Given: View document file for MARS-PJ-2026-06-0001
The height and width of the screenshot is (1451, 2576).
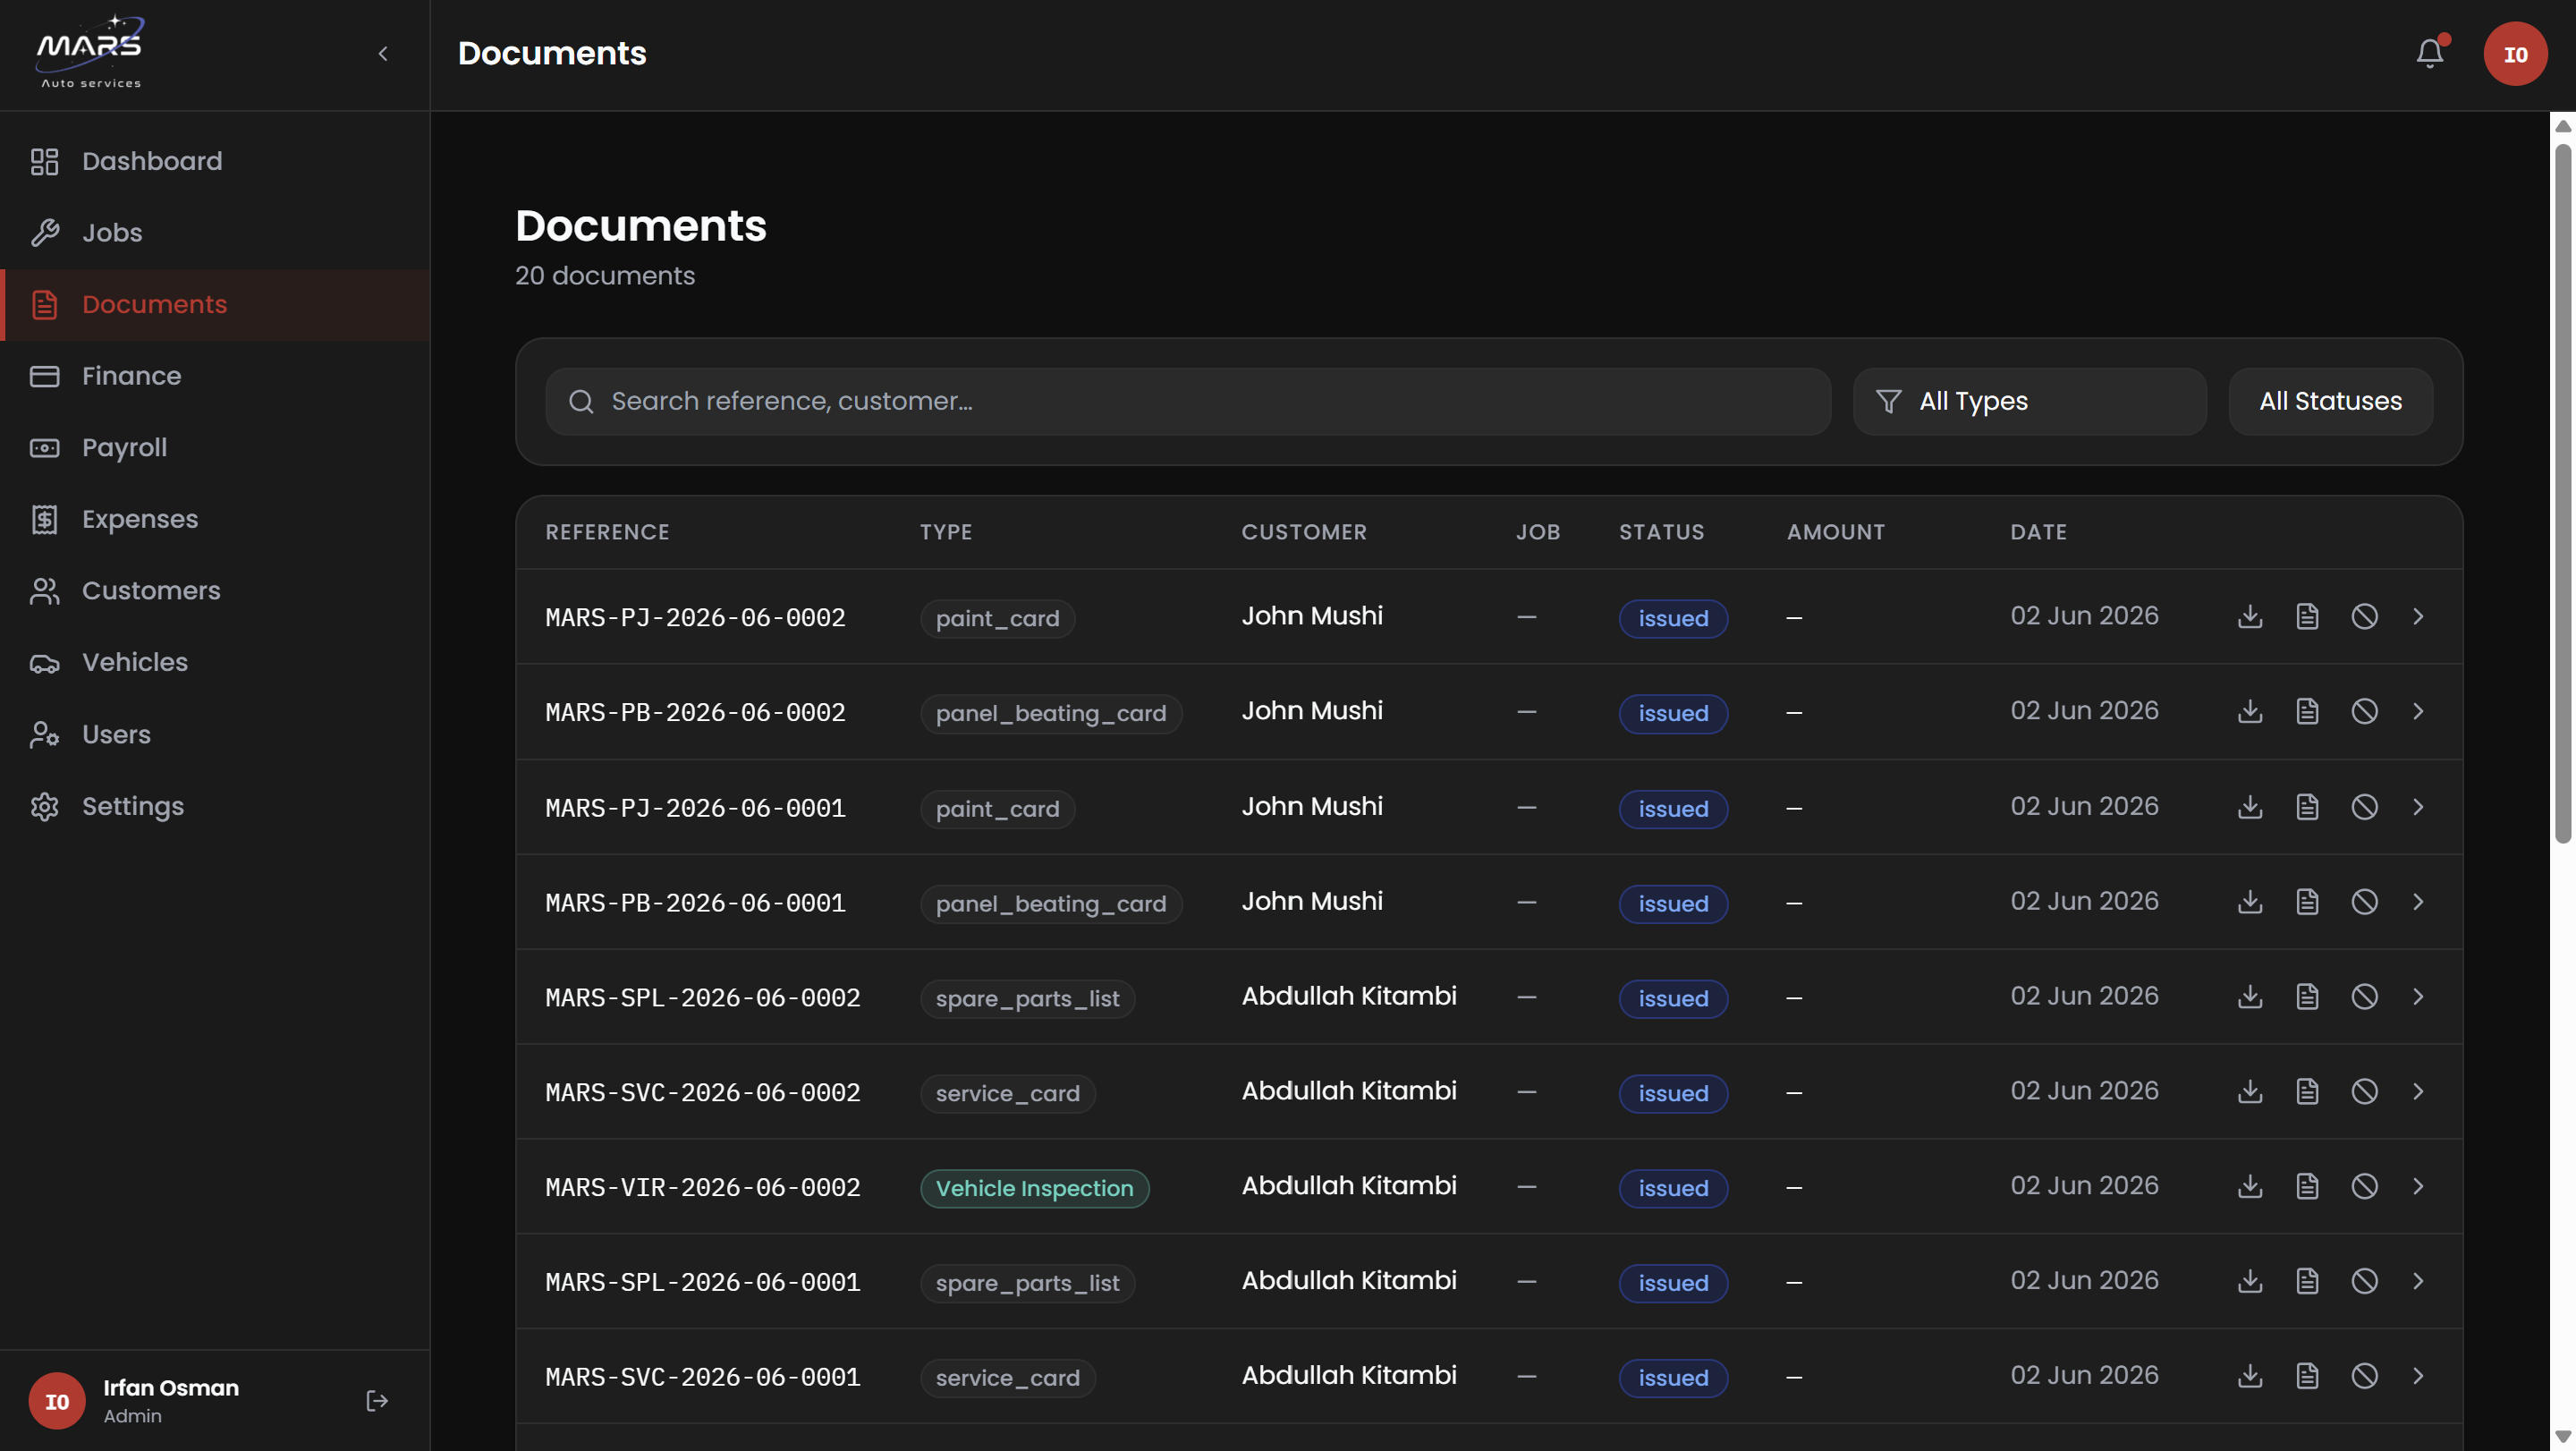Looking at the screenshot, I should pyautogui.click(x=2307, y=807).
